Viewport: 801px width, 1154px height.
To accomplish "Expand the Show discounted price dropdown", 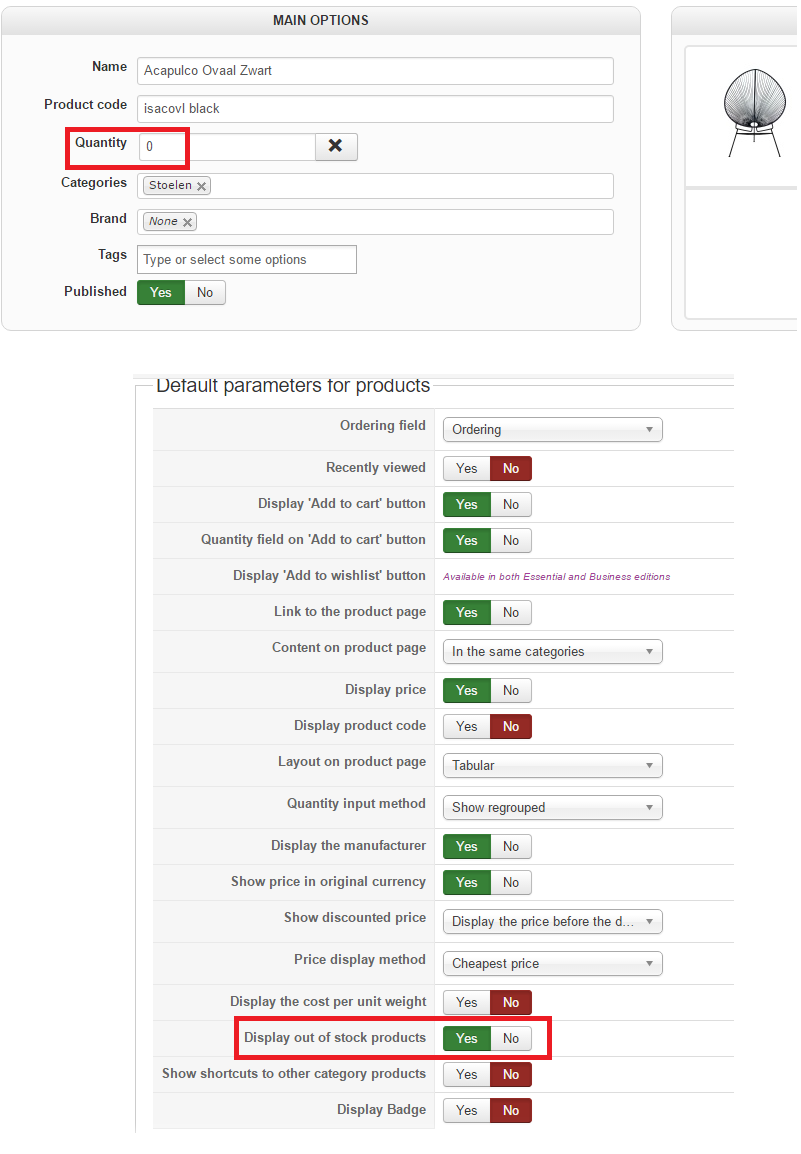I will click(x=552, y=922).
